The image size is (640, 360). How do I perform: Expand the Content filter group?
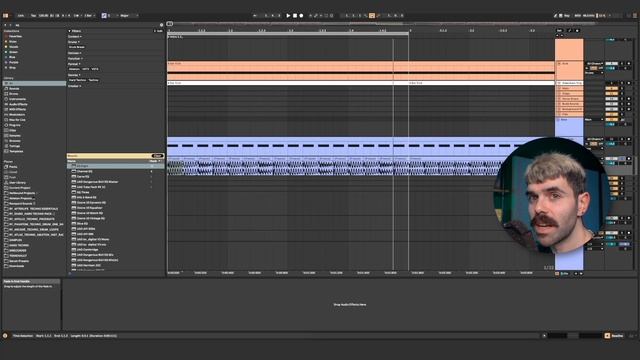(75, 37)
